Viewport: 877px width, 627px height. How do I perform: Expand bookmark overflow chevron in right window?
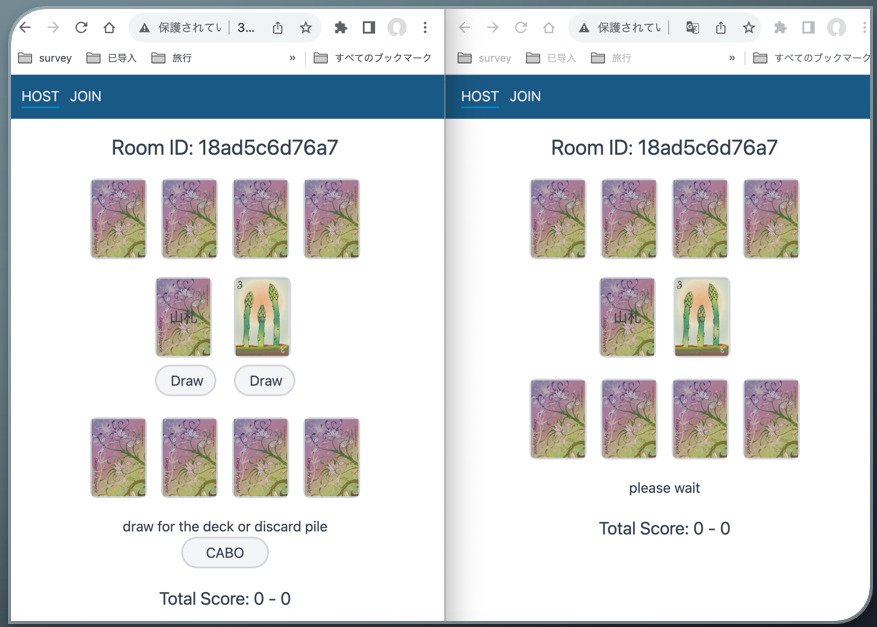(732, 58)
